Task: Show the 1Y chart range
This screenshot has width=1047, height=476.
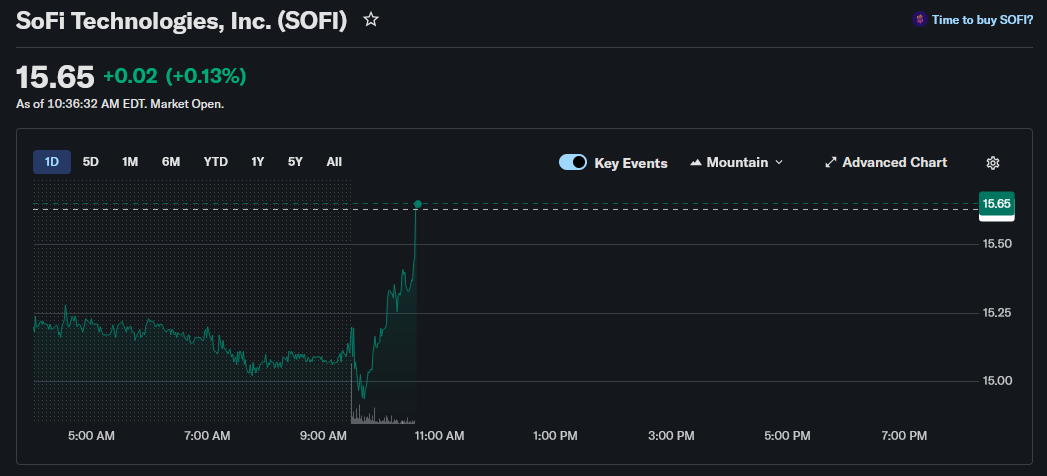Action: coord(258,162)
